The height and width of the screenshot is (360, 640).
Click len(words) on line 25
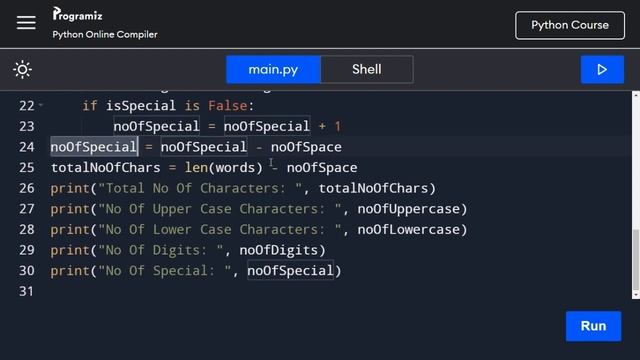pyautogui.click(x=224, y=167)
